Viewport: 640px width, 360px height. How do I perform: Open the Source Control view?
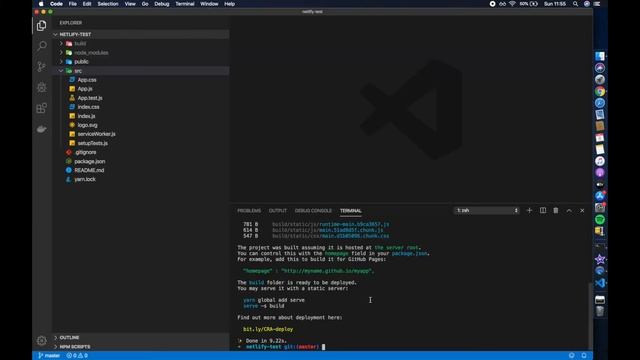click(42, 66)
